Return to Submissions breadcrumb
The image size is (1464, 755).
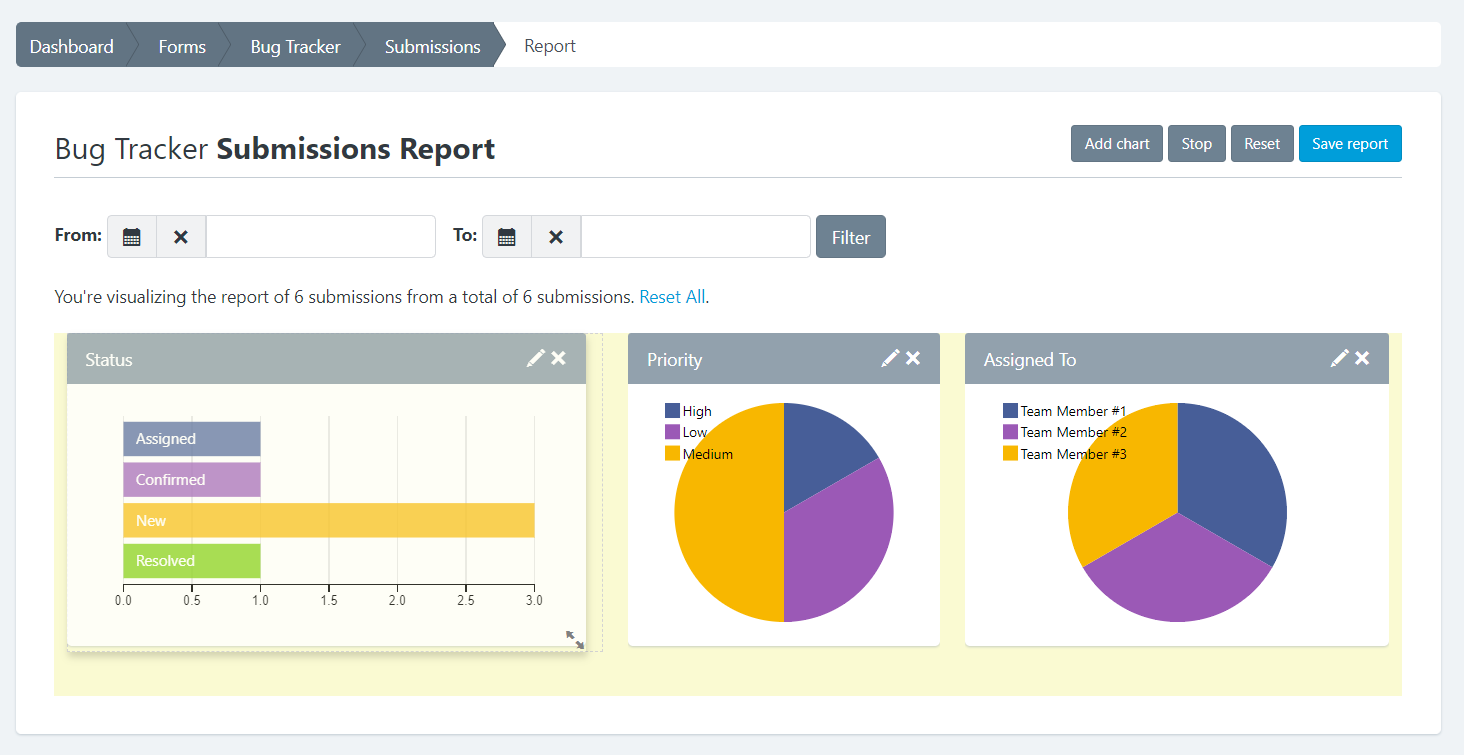pos(432,46)
